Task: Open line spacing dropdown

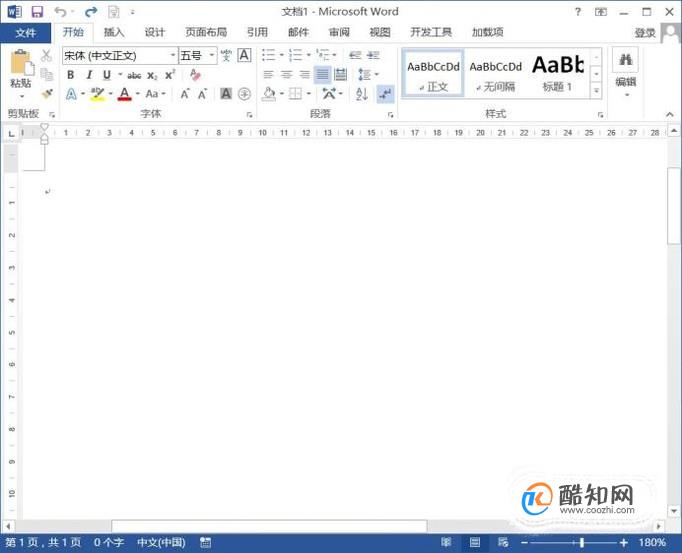Action: click(368, 74)
